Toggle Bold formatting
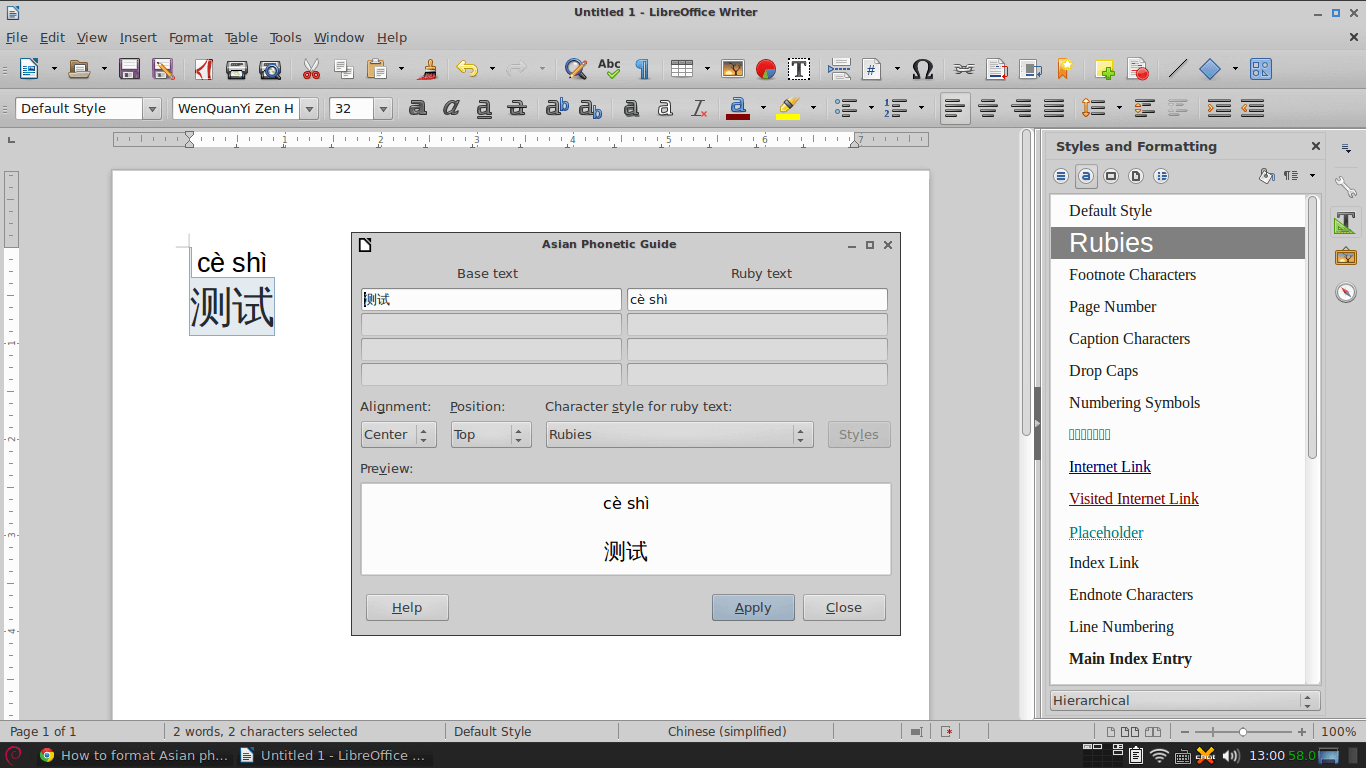Screen dimensions: 1366x768 click(x=418, y=108)
